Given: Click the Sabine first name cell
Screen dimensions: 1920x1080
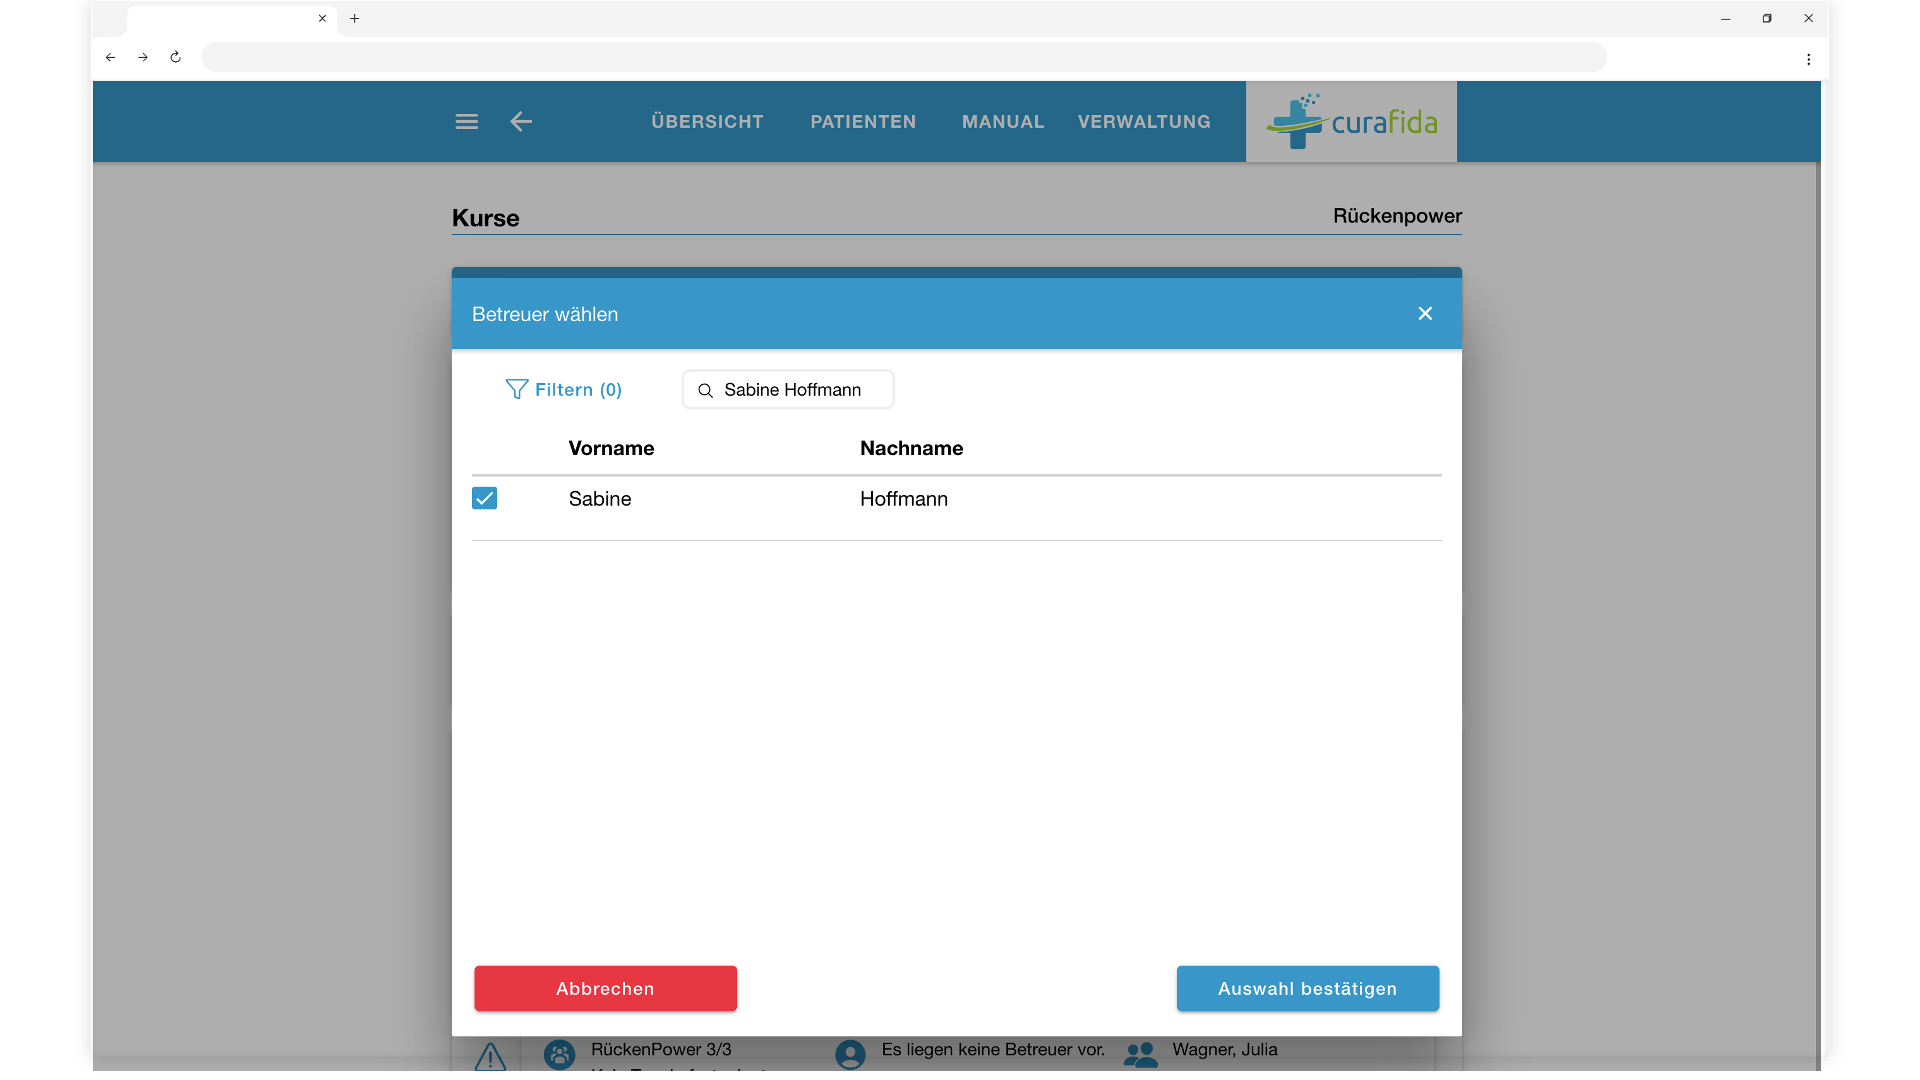Looking at the screenshot, I should (x=600, y=499).
